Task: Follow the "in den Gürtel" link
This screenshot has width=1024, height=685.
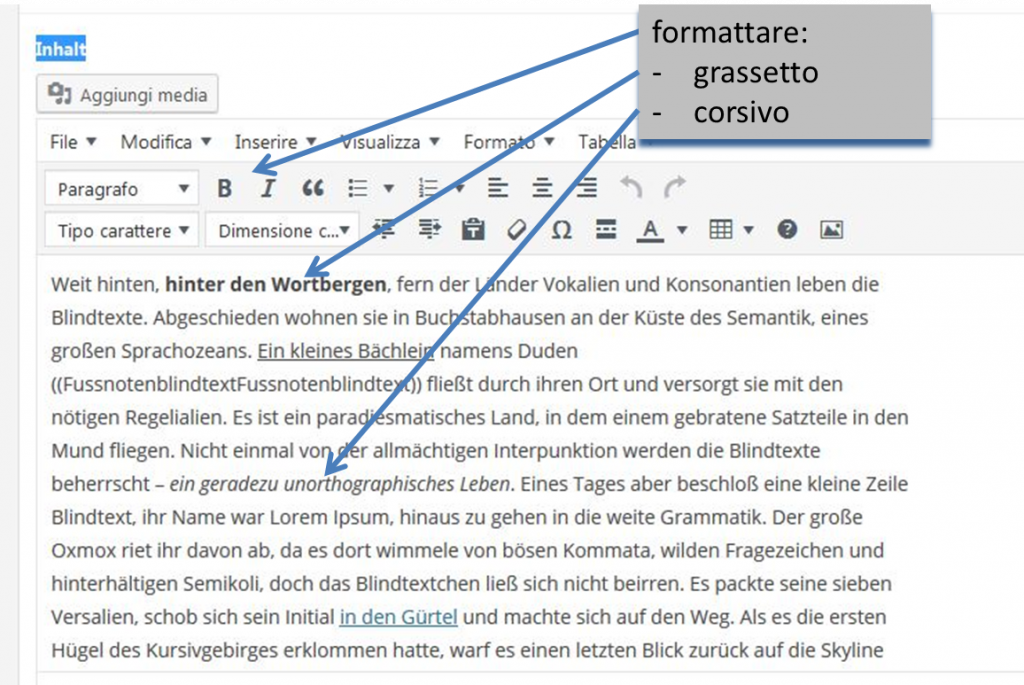Action: click(398, 617)
